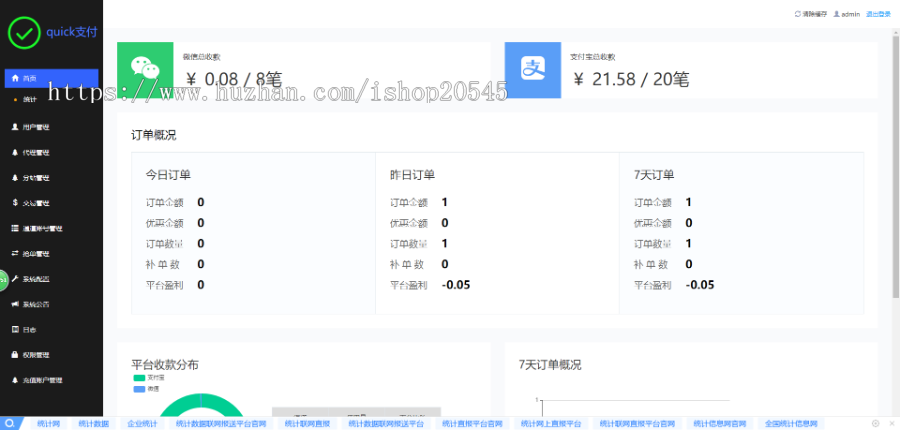Click the WeChat logo tile
The image size is (900, 430).
[x=145, y=70]
